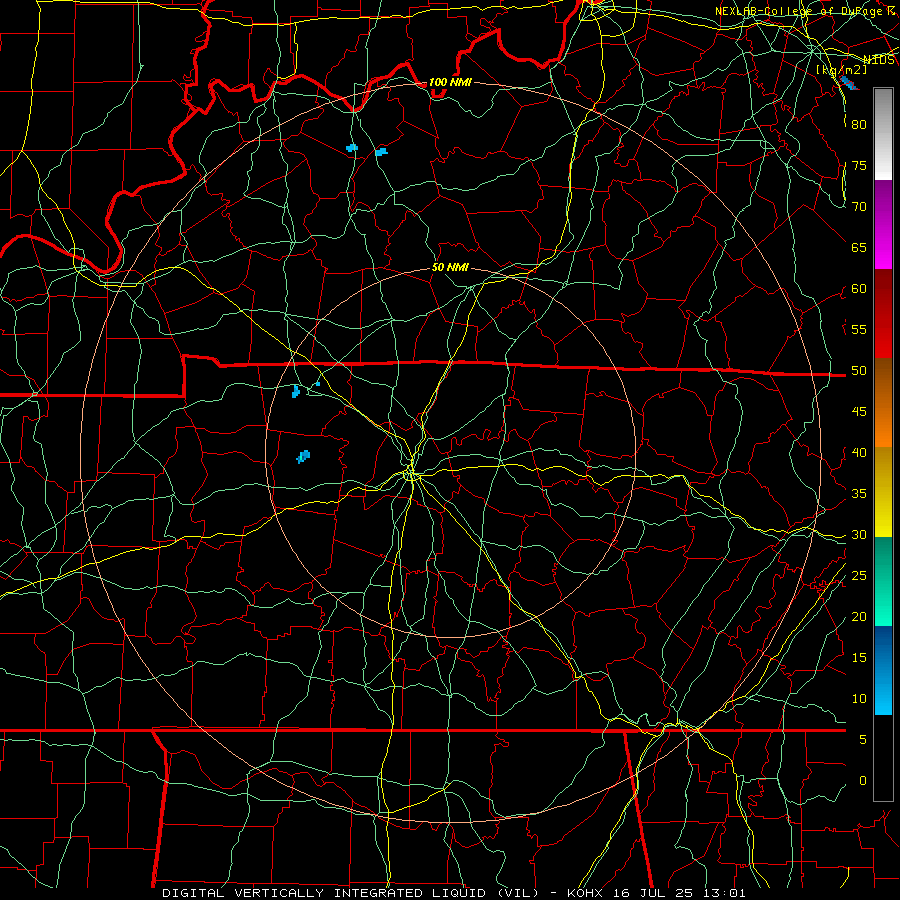The image size is (900, 900).
Task: Click the 20 value on the scale
Action: [x=859, y=616]
